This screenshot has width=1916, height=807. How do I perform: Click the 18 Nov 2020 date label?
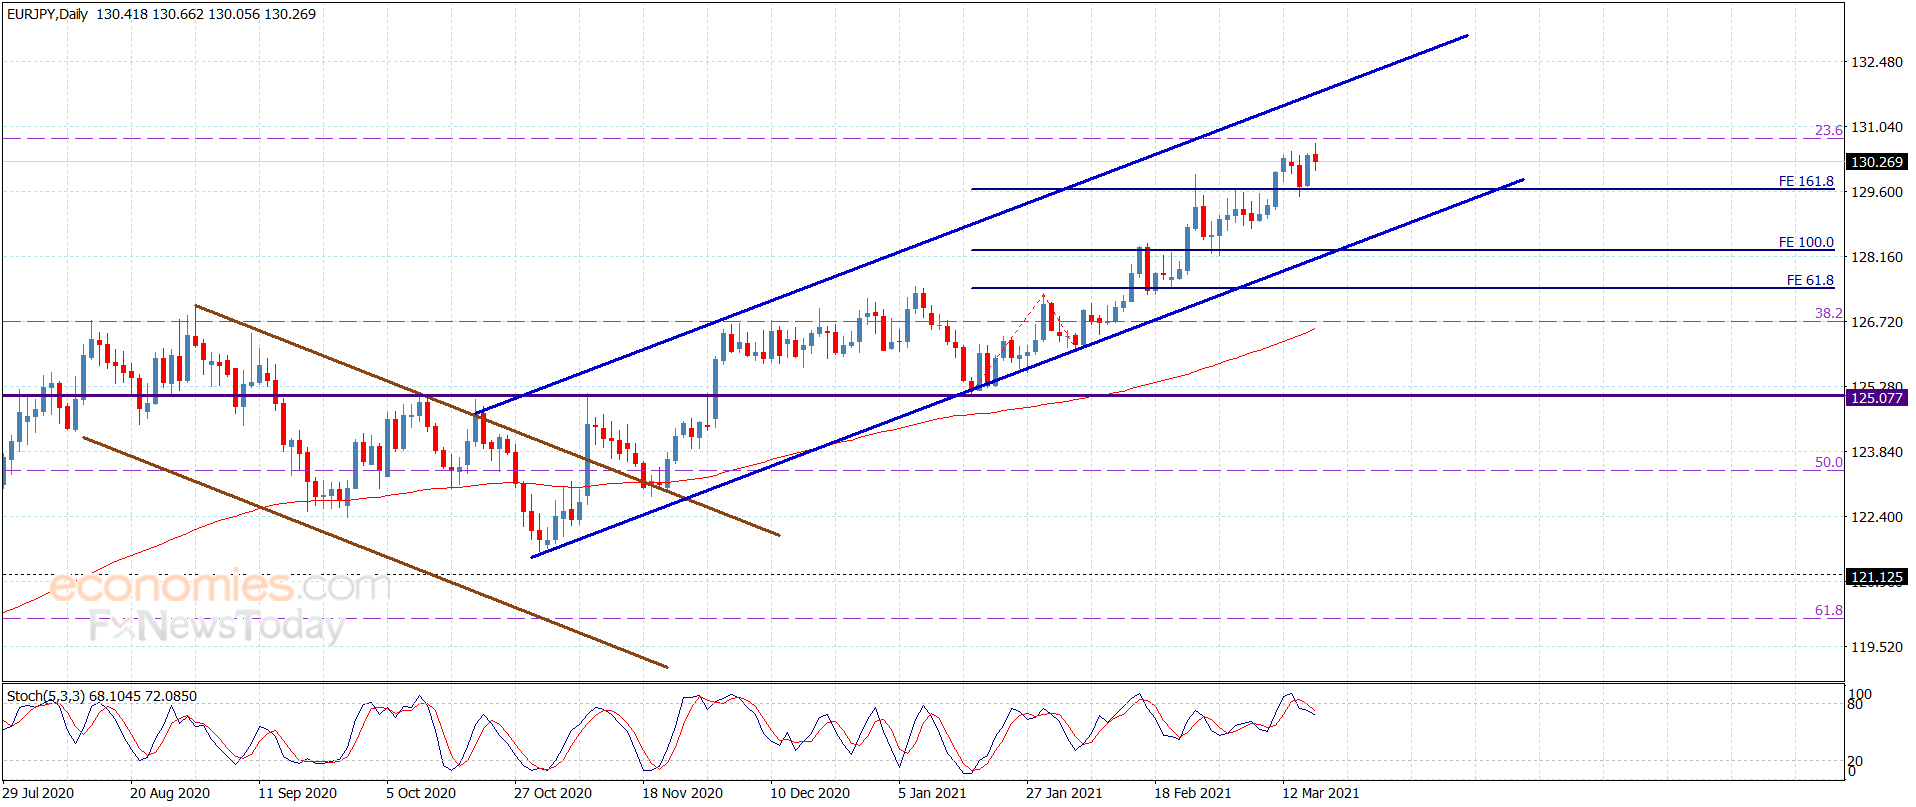pos(682,793)
